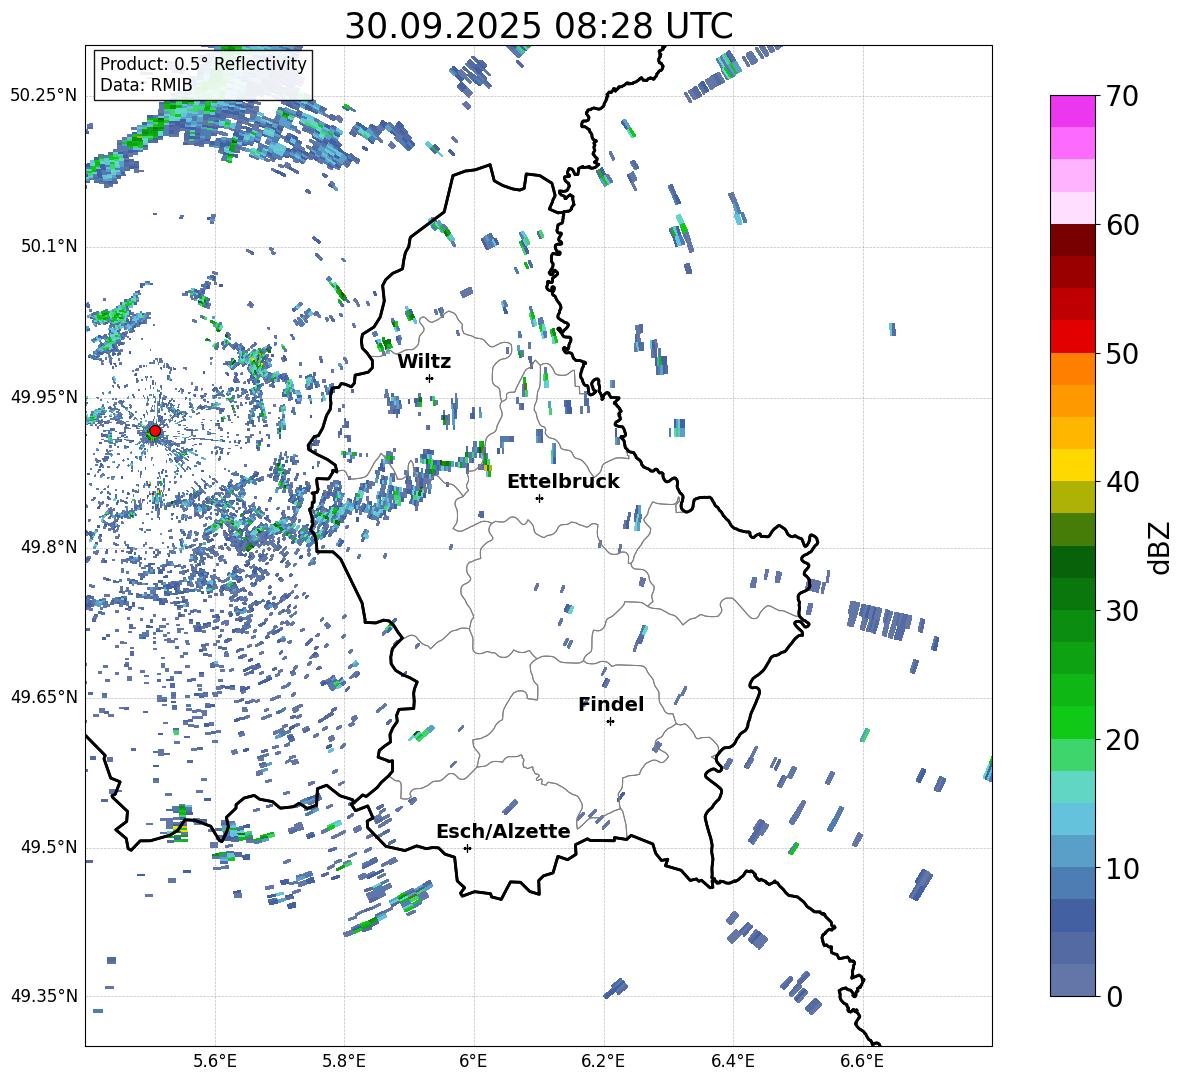Image resolution: width=1184 pixels, height=1081 pixels.
Task: Click the dark maroon colorbar segment below 60
Action: 1072,240
